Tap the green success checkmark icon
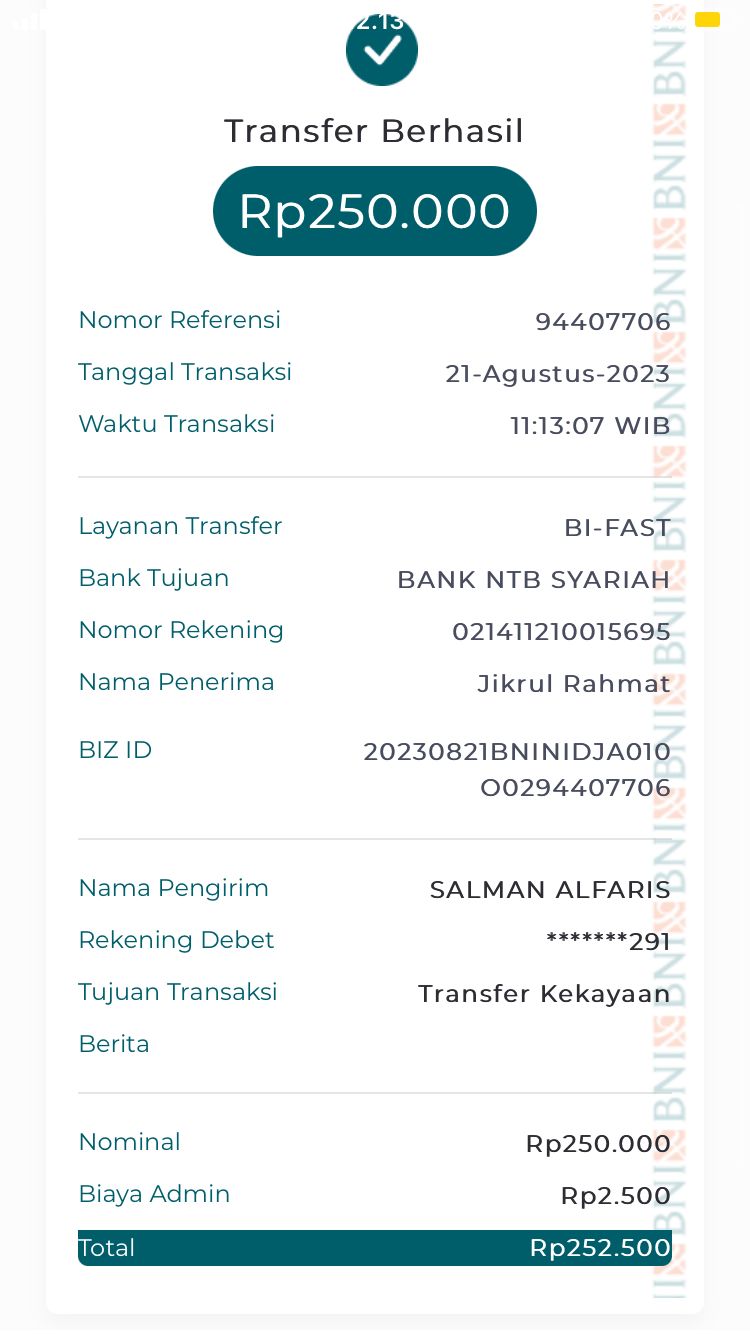The height and width of the screenshot is (1334, 750). click(381, 50)
